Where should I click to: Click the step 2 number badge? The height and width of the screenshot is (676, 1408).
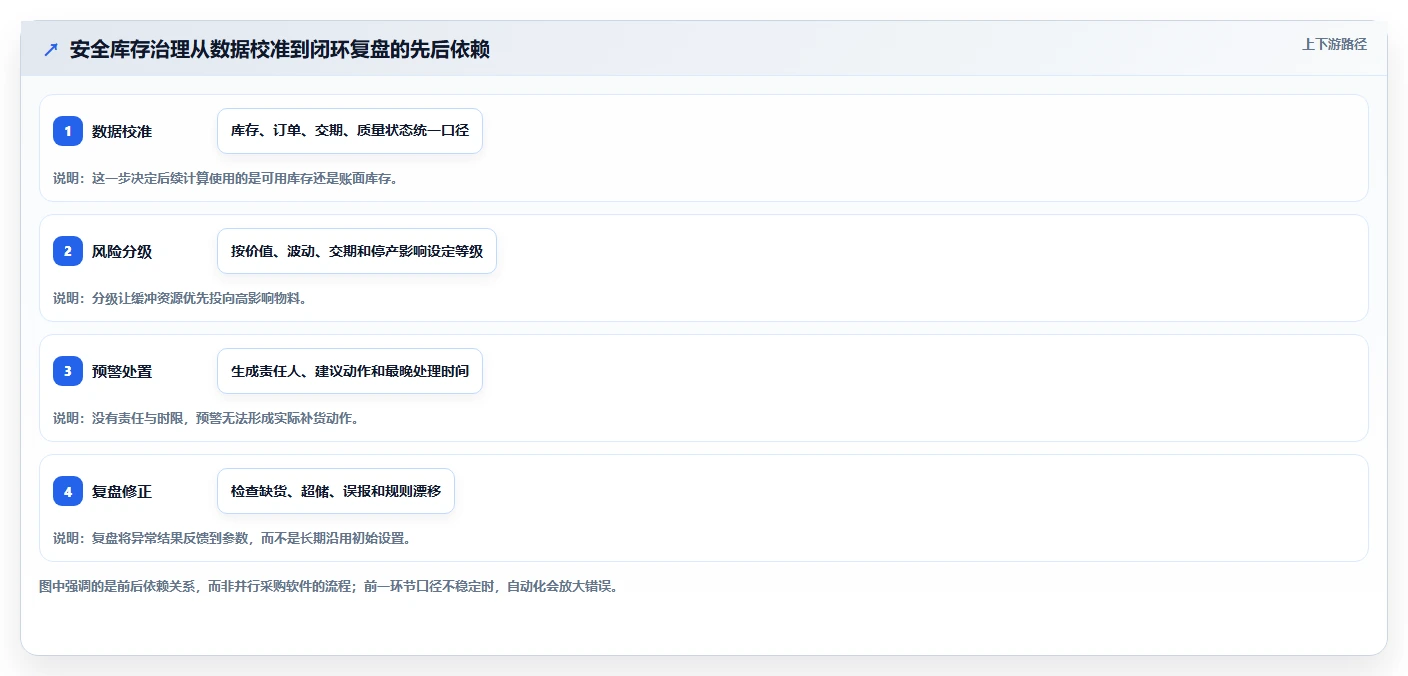[x=68, y=251]
